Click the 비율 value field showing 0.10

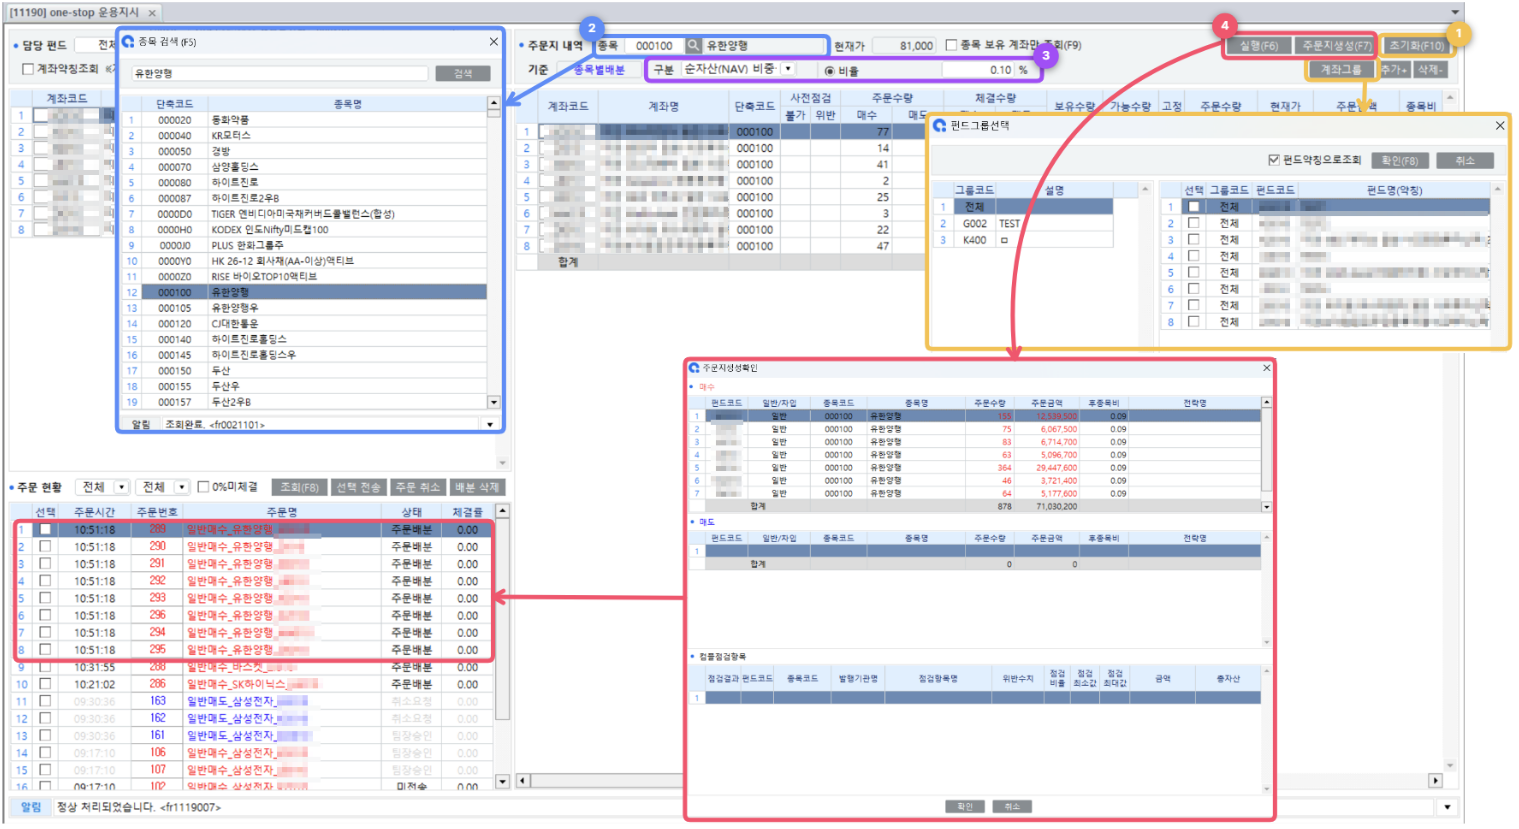(x=977, y=70)
